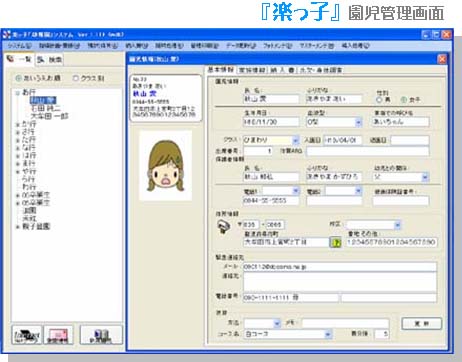Open the コース名 dropdown showing 白コース
This screenshot has width=462, height=362.
pyautogui.click(x=328, y=334)
